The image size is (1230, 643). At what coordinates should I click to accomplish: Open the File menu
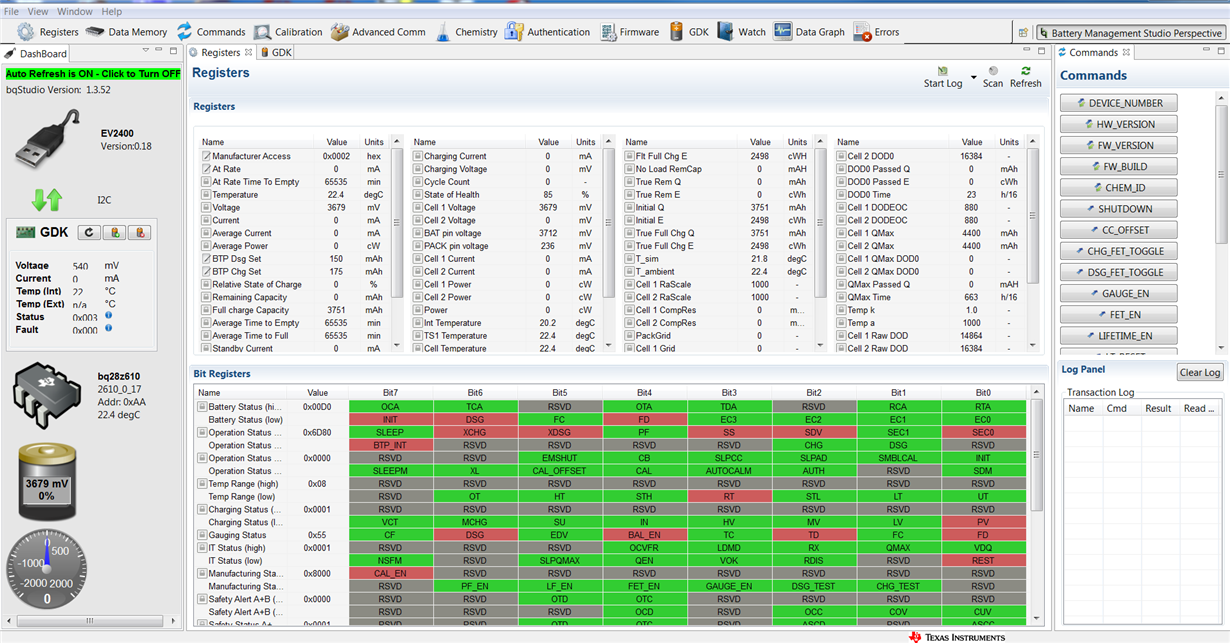[x=11, y=11]
